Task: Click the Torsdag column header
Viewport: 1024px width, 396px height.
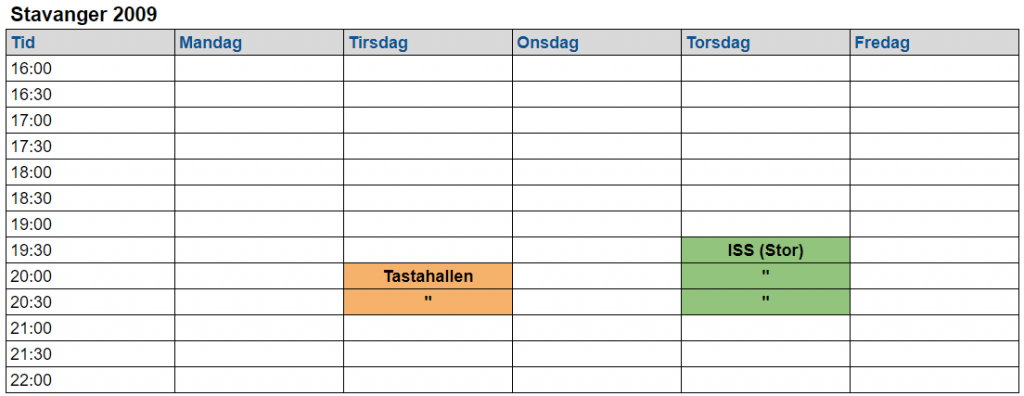Action: tap(765, 42)
